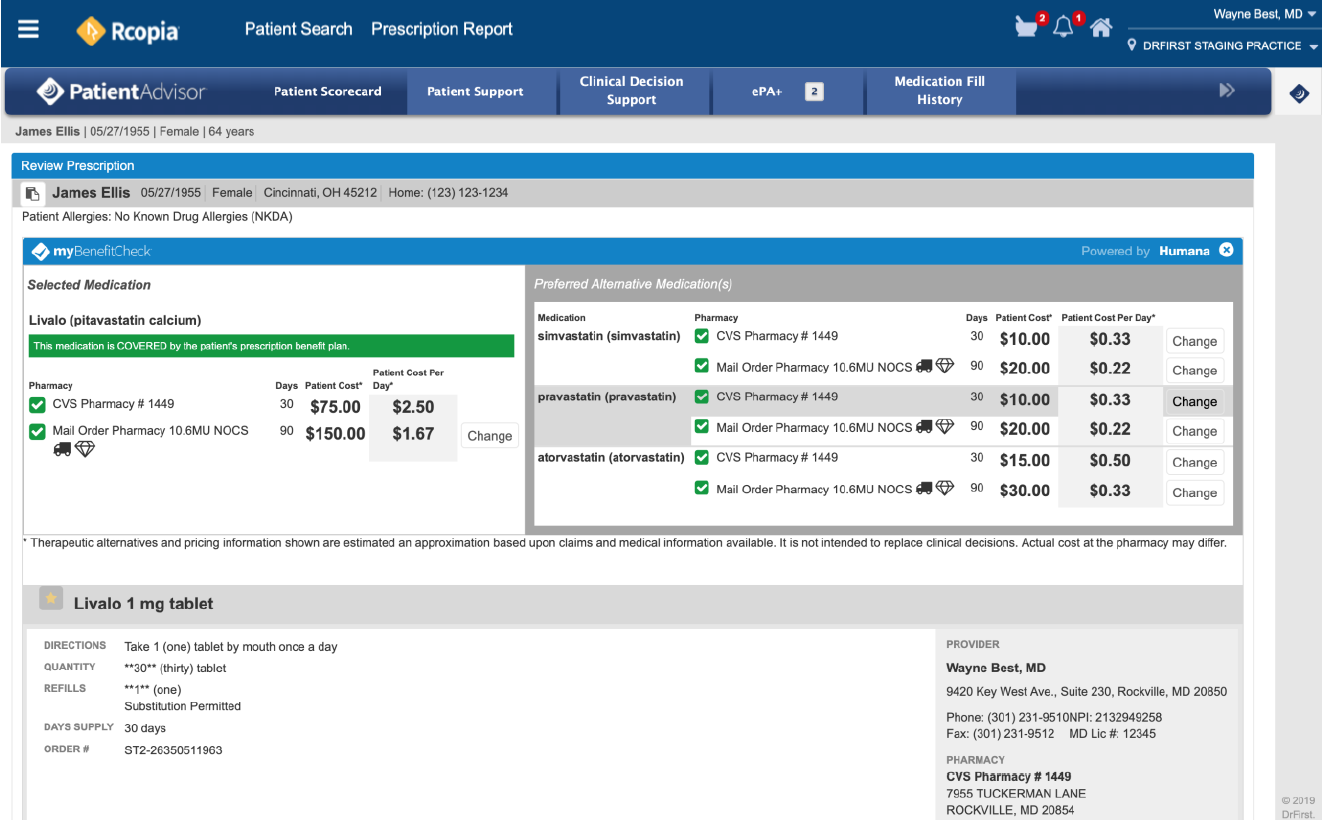Click the PatientAdvisor logo
This screenshot has width=1322, height=820.
(120, 92)
